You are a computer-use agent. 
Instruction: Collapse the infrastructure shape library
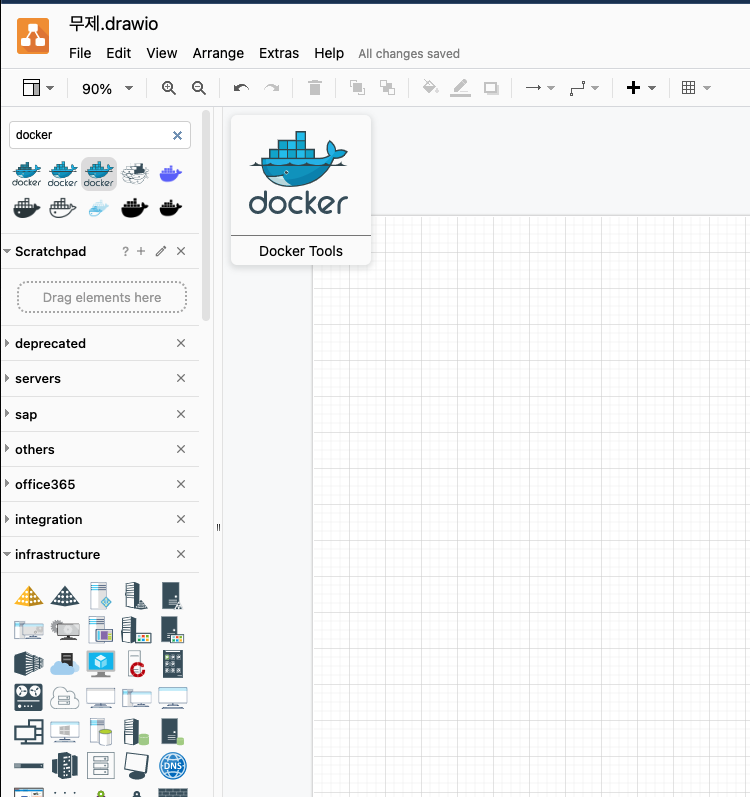57,555
